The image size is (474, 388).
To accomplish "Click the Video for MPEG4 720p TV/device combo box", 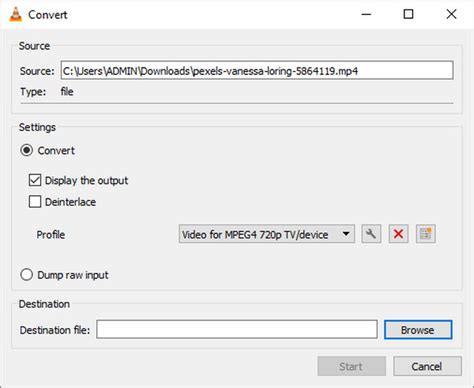I will [x=267, y=234].
